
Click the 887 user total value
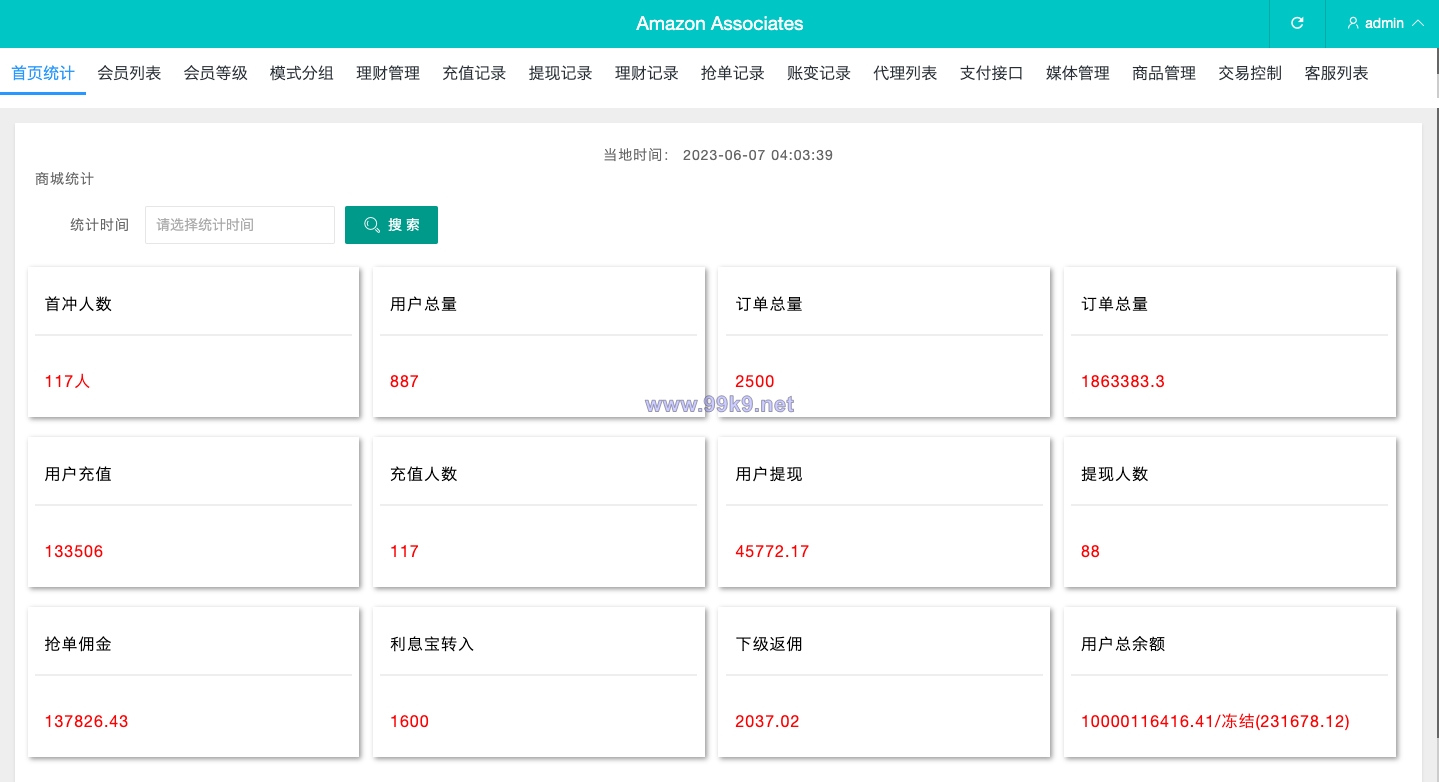click(404, 381)
